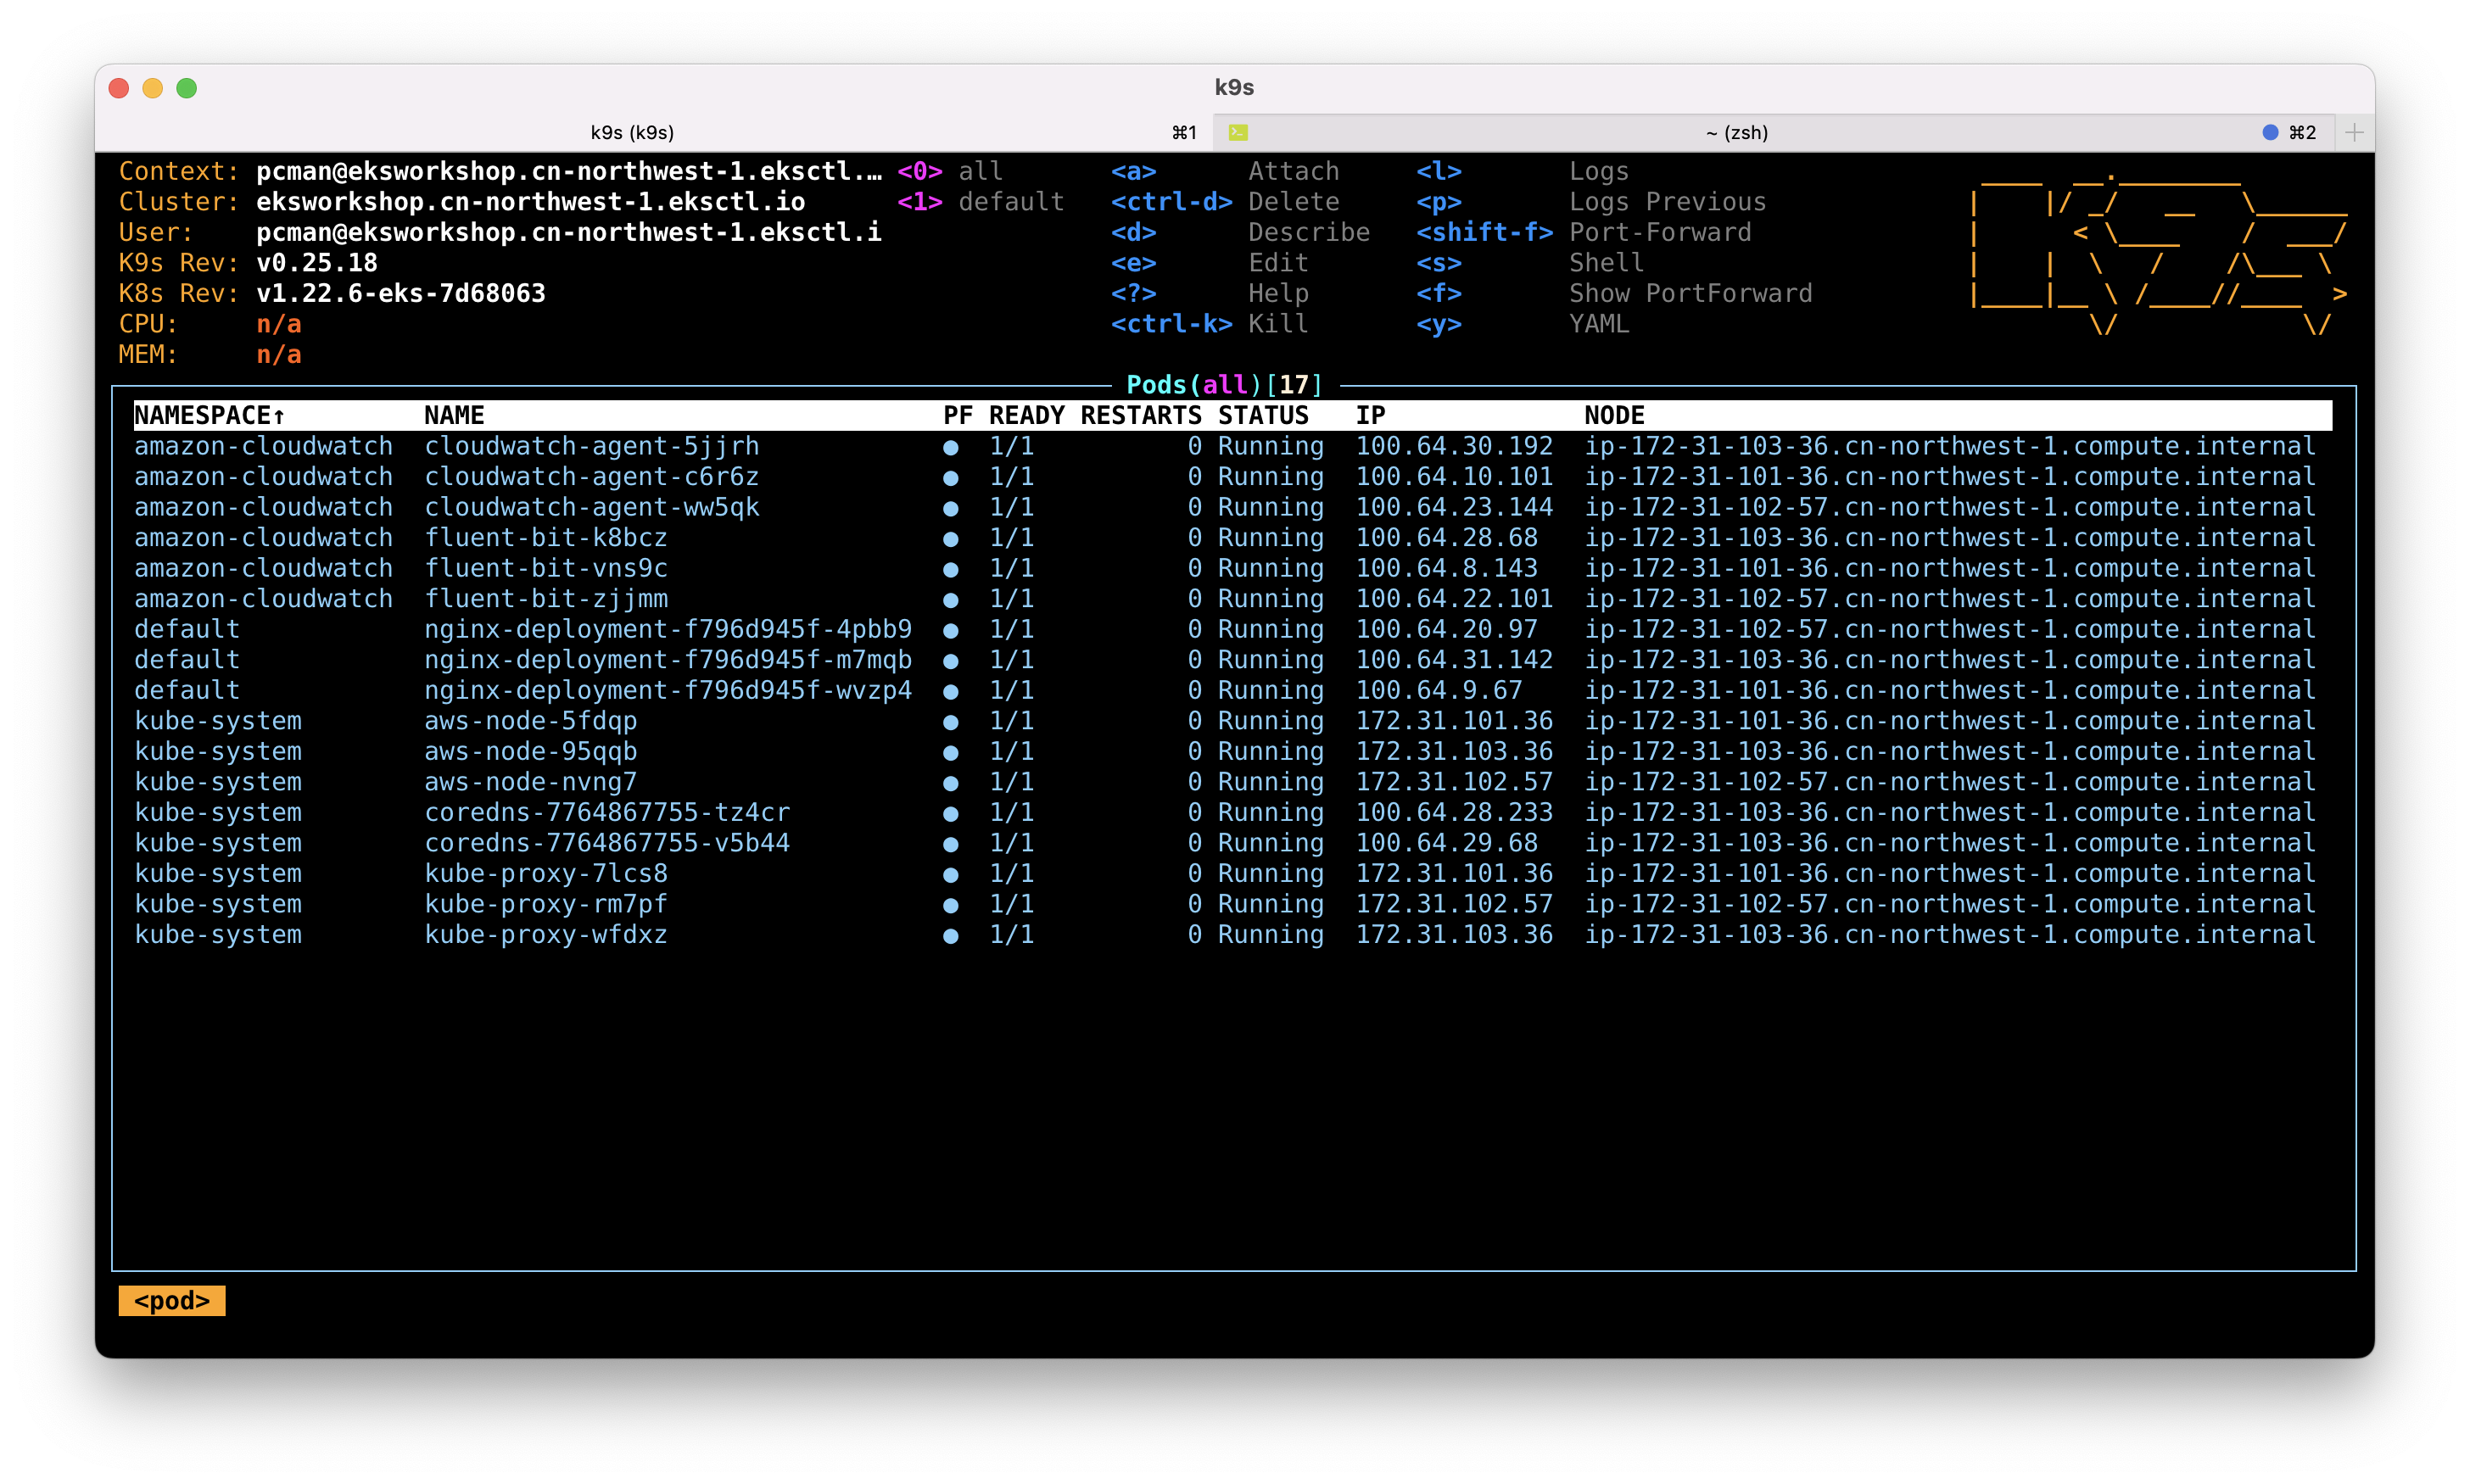This screenshot has width=2470, height=1484.
Task: Click the blue activity dot on zsh tab
Action: click(x=2270, y=132)
